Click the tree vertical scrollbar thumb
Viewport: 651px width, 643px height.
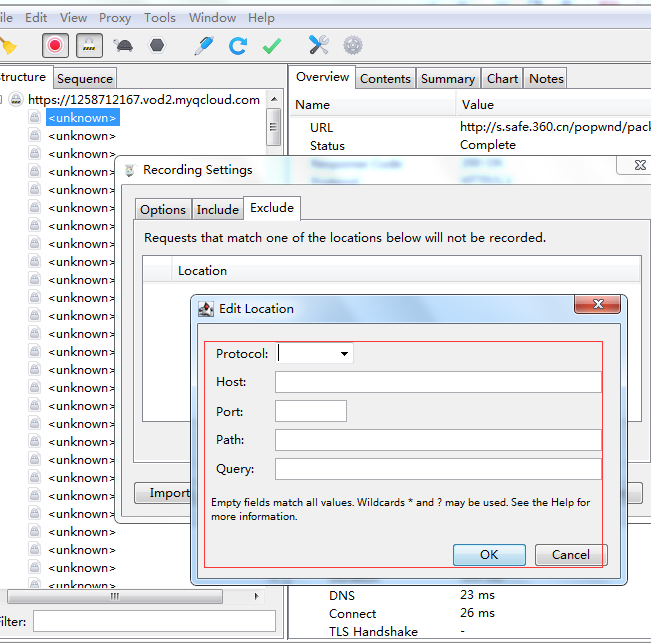pyautogui.click(x=273, y=127)
